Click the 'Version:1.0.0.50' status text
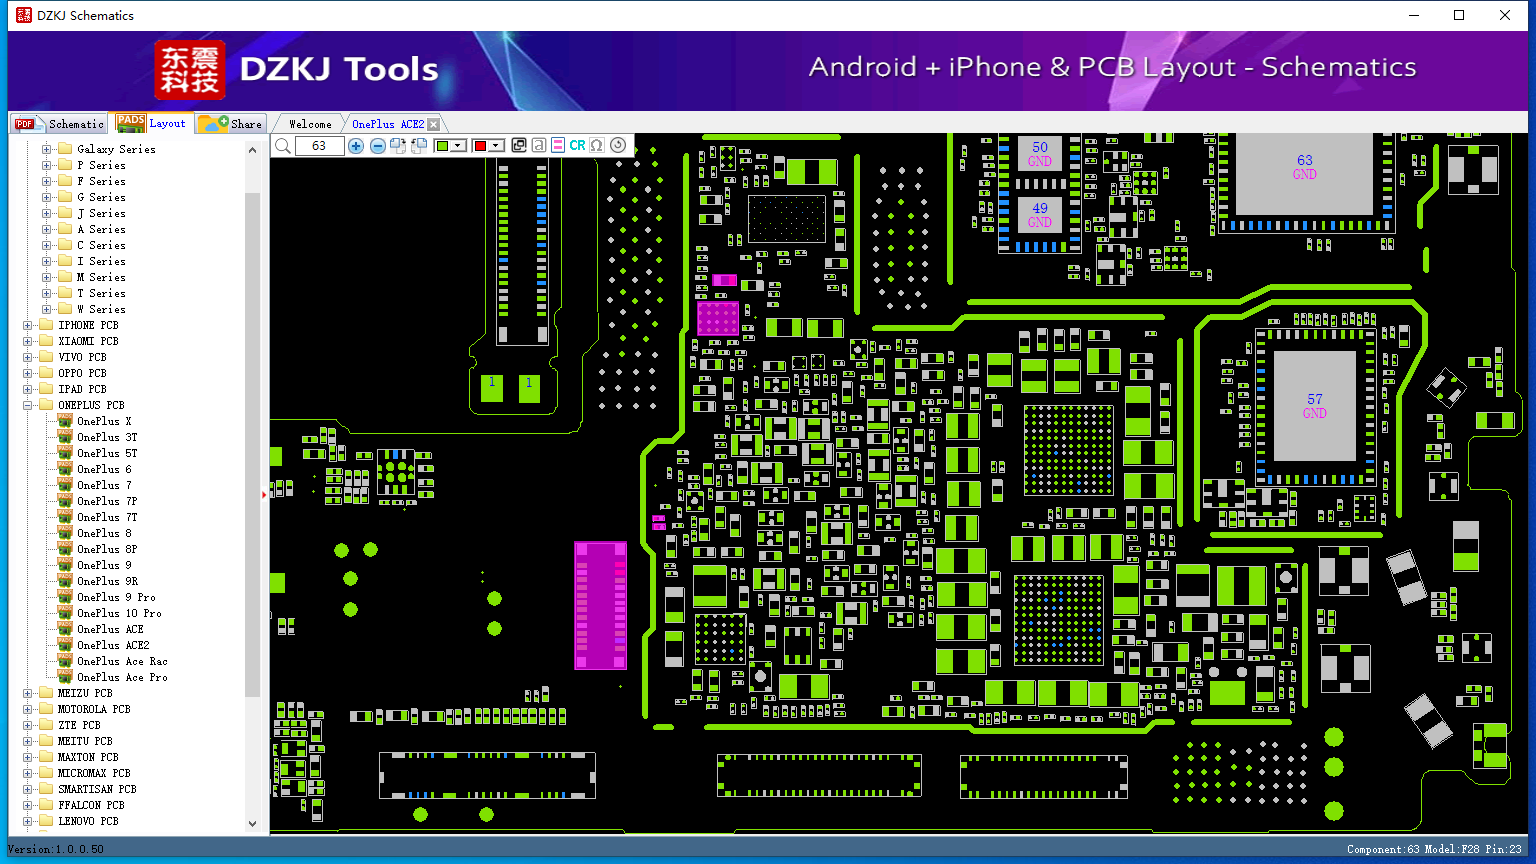 56,849
